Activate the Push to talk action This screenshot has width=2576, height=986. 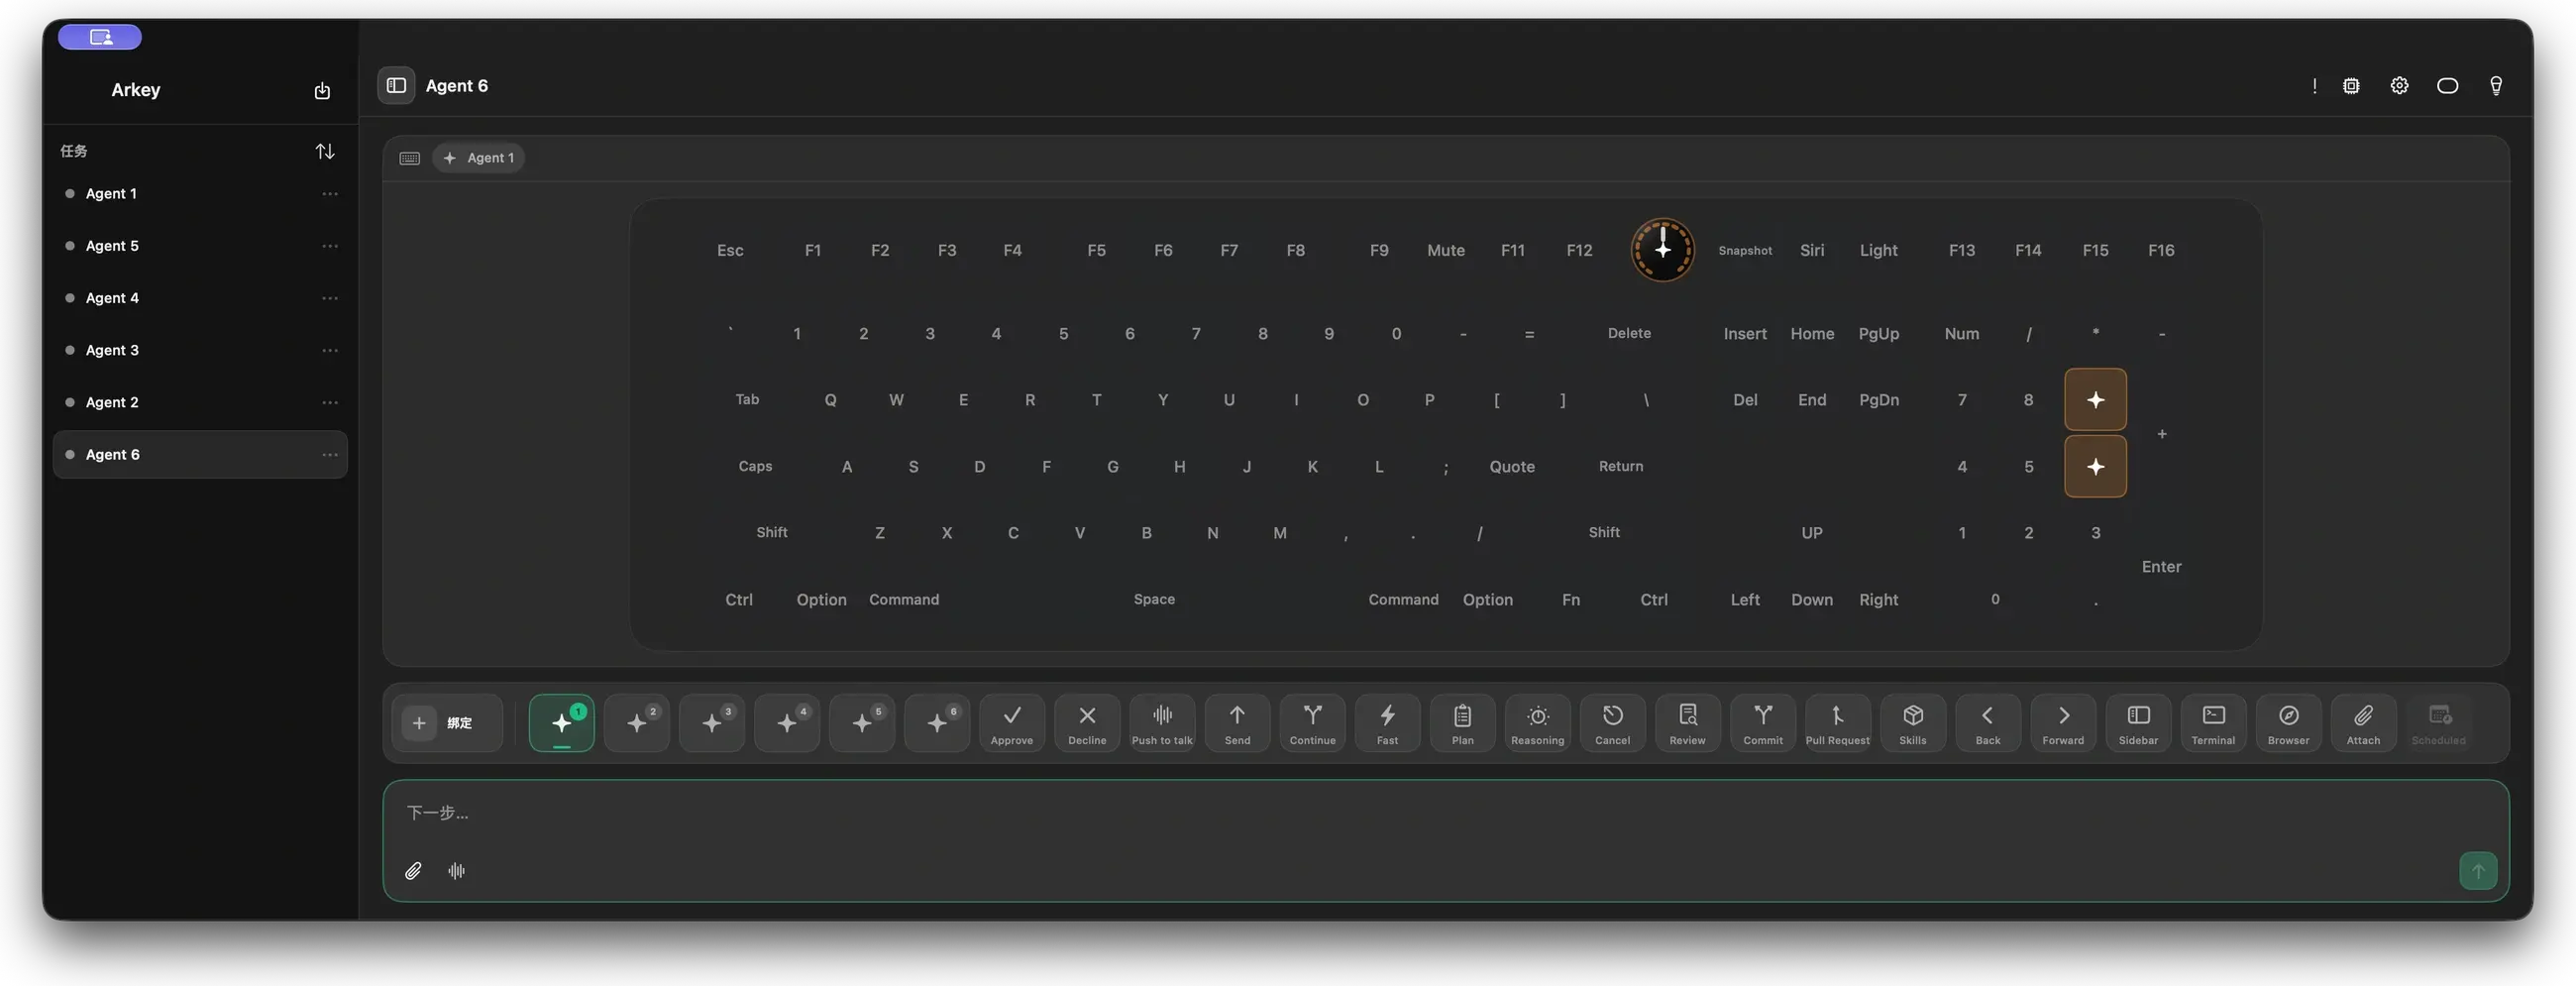pos(1162,722)
